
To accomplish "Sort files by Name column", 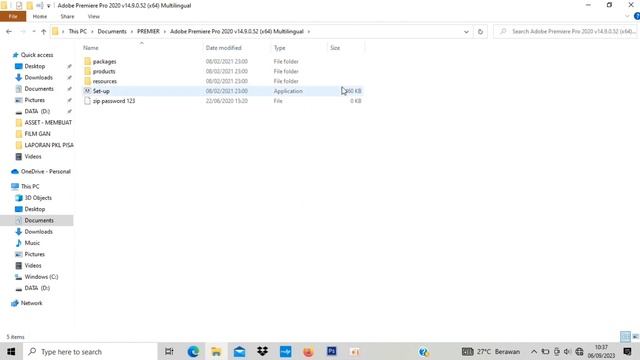I will (91, 48).
